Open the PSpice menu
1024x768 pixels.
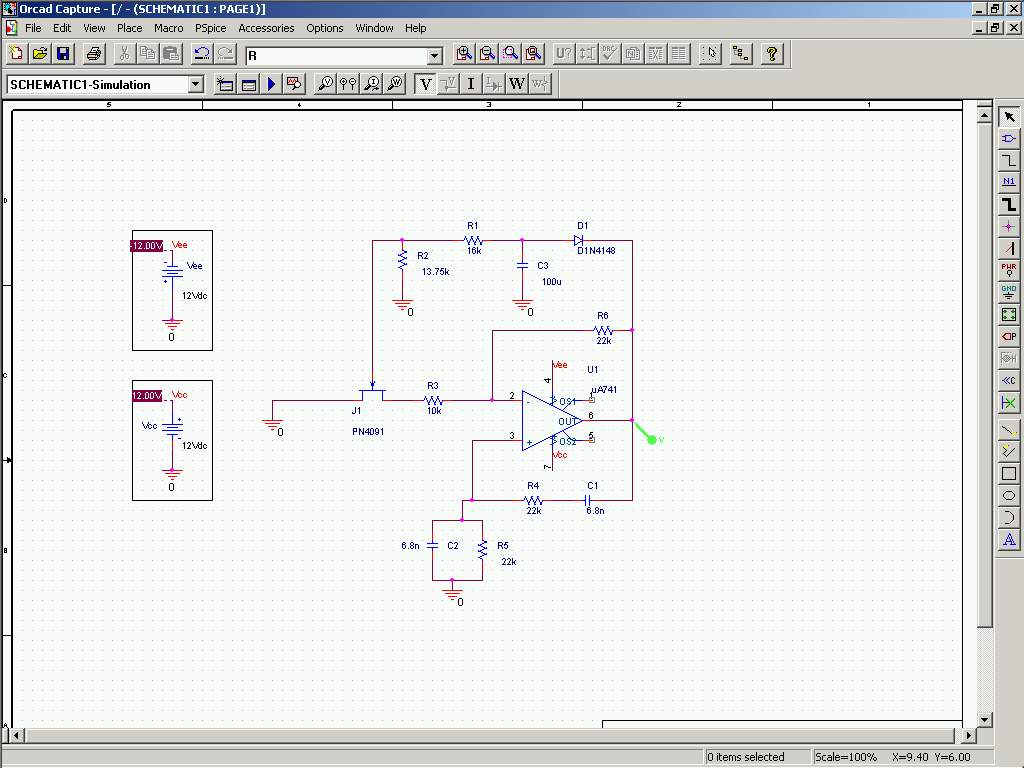[210, 28]
